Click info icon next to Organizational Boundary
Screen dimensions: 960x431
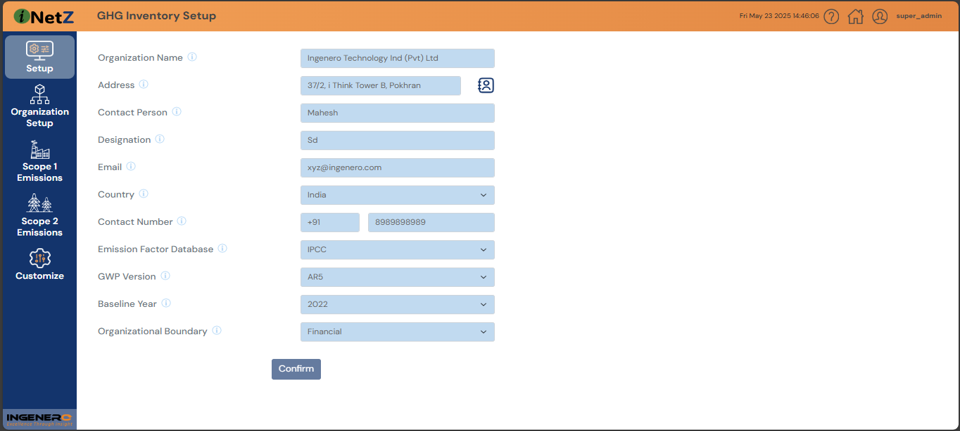coord(216,331)
